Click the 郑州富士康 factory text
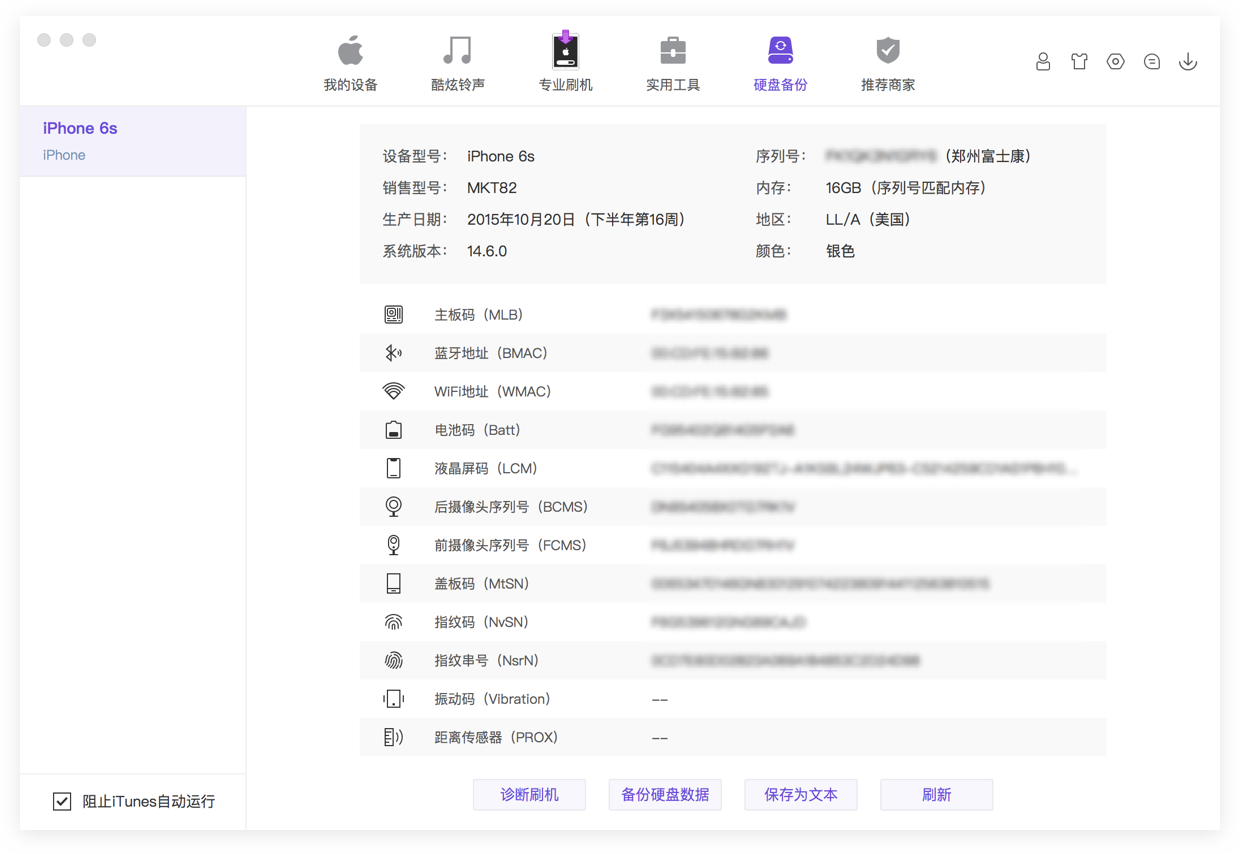The height and width of the screenshot is (854, 1240). tap(987, 156)
